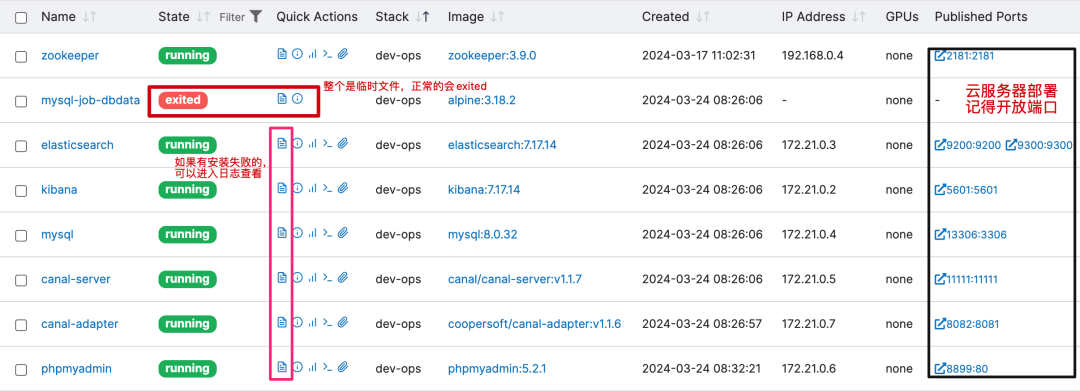Open published port 5601:5601 link
Viewport: 1080px width, 391px height.
click(x=966, y=189)
